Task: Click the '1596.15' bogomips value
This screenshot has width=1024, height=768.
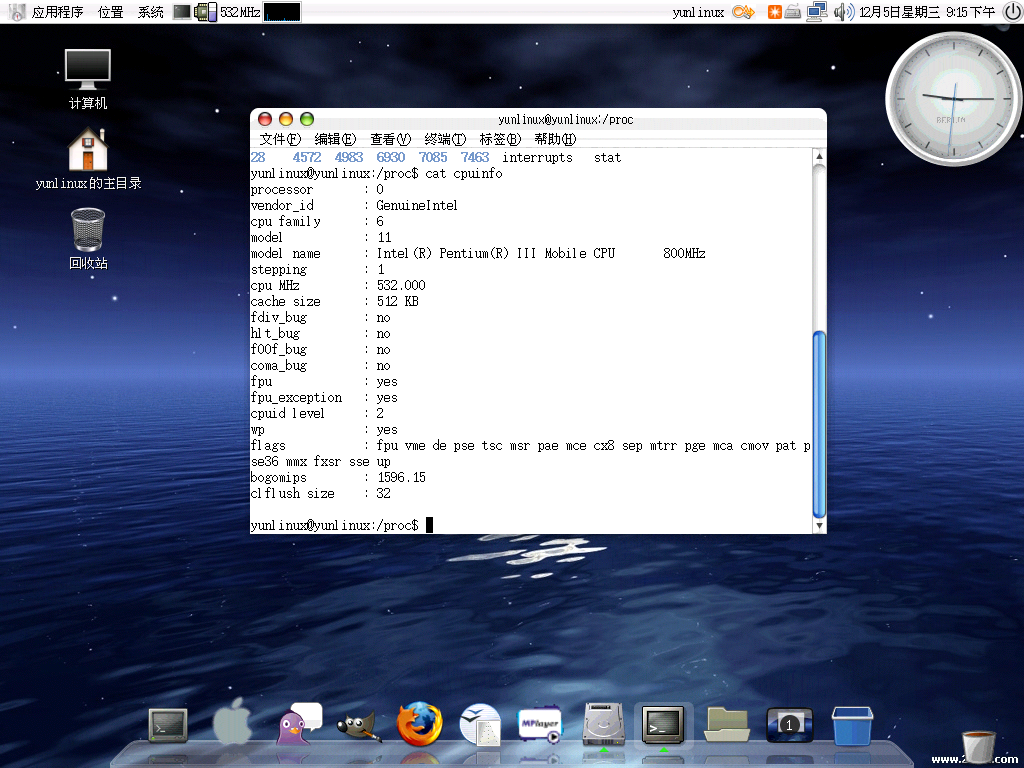Action: 402,477
